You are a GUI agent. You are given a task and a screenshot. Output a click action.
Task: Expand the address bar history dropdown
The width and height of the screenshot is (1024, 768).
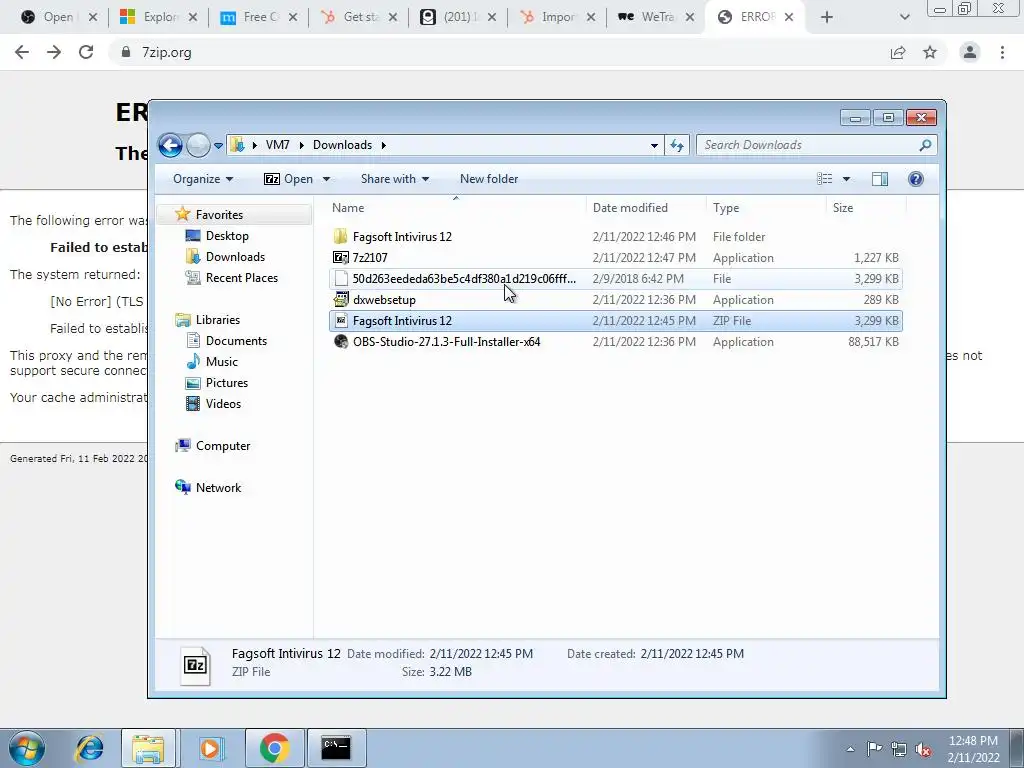[654, 146]
